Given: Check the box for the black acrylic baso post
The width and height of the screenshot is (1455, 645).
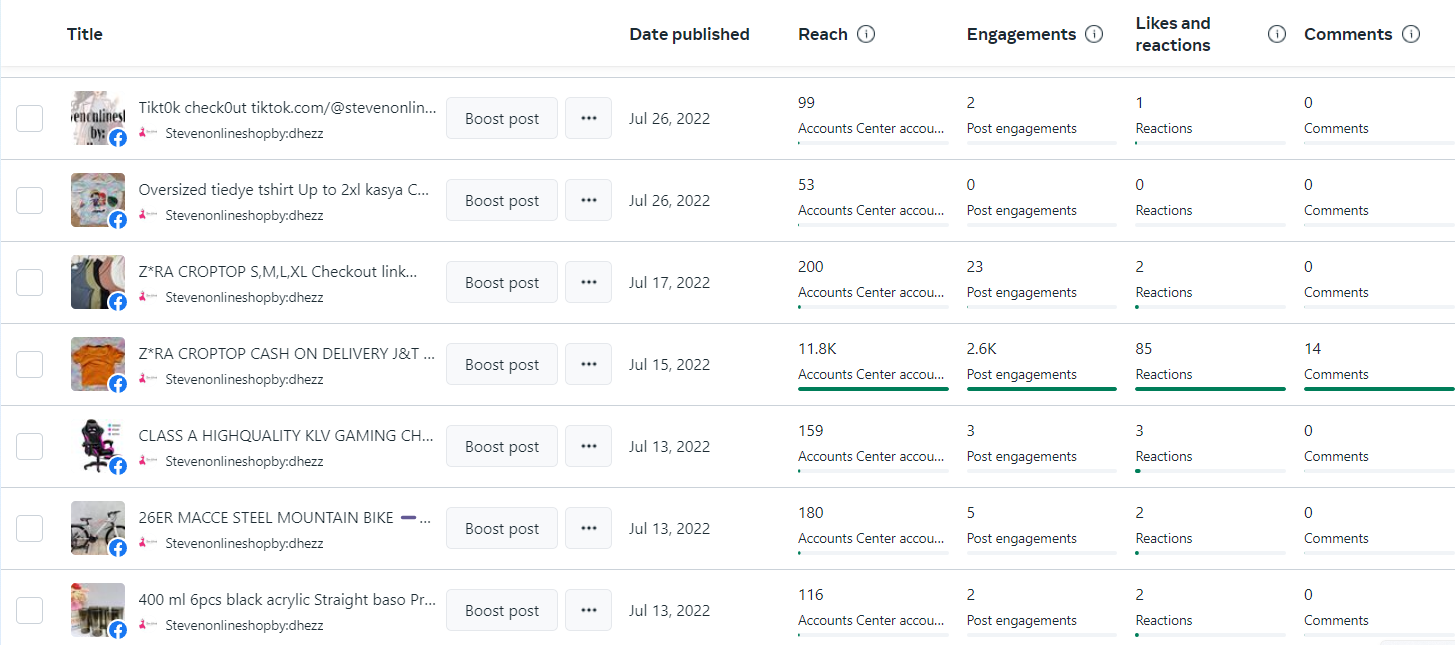Looking at the screenshot, I should 30,610.
